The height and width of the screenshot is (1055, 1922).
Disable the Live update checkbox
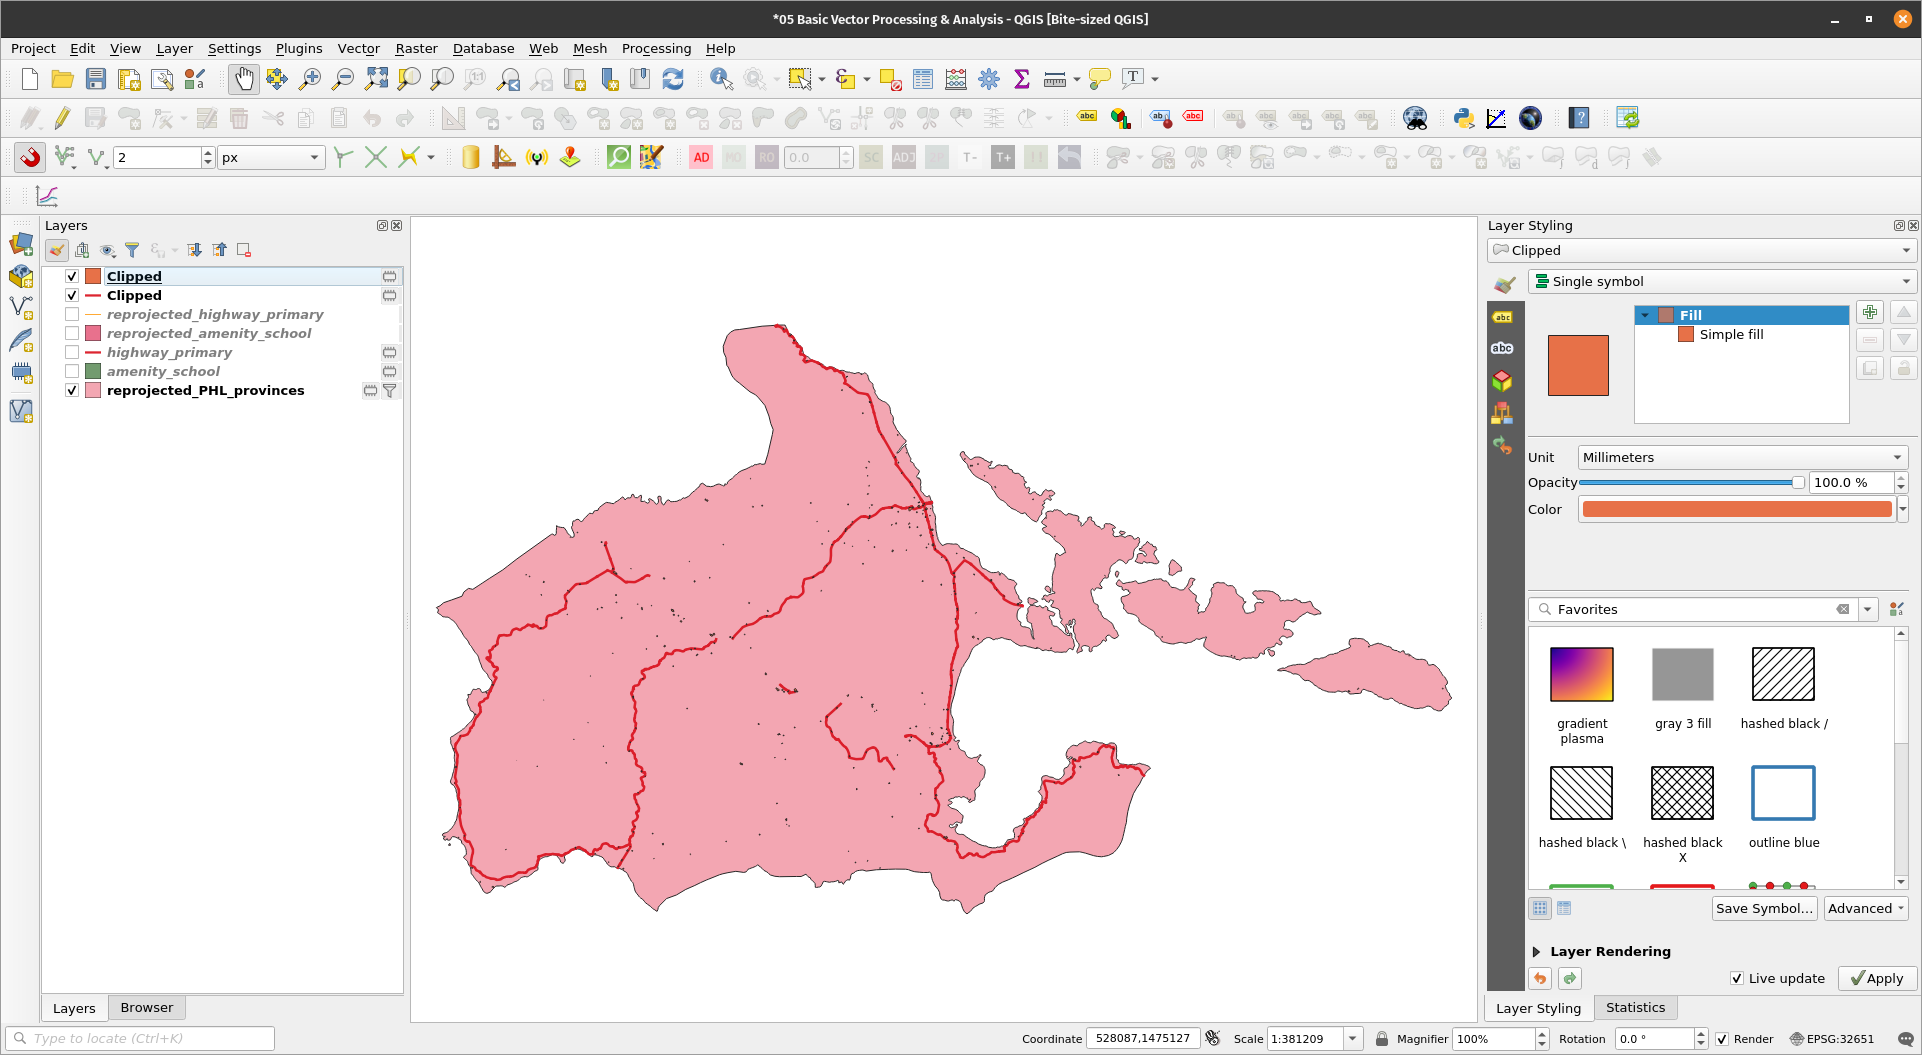pyautogui.click(x=1737, y=978)
